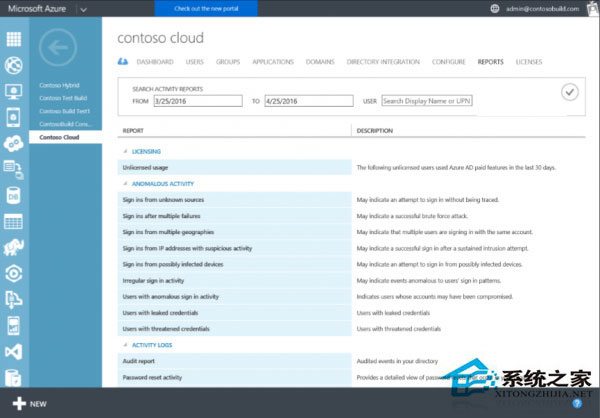The height and width of the screenshot is (418, 600).
Task: Open Mobile Services phone icon in sidebar
Action: 13,117
